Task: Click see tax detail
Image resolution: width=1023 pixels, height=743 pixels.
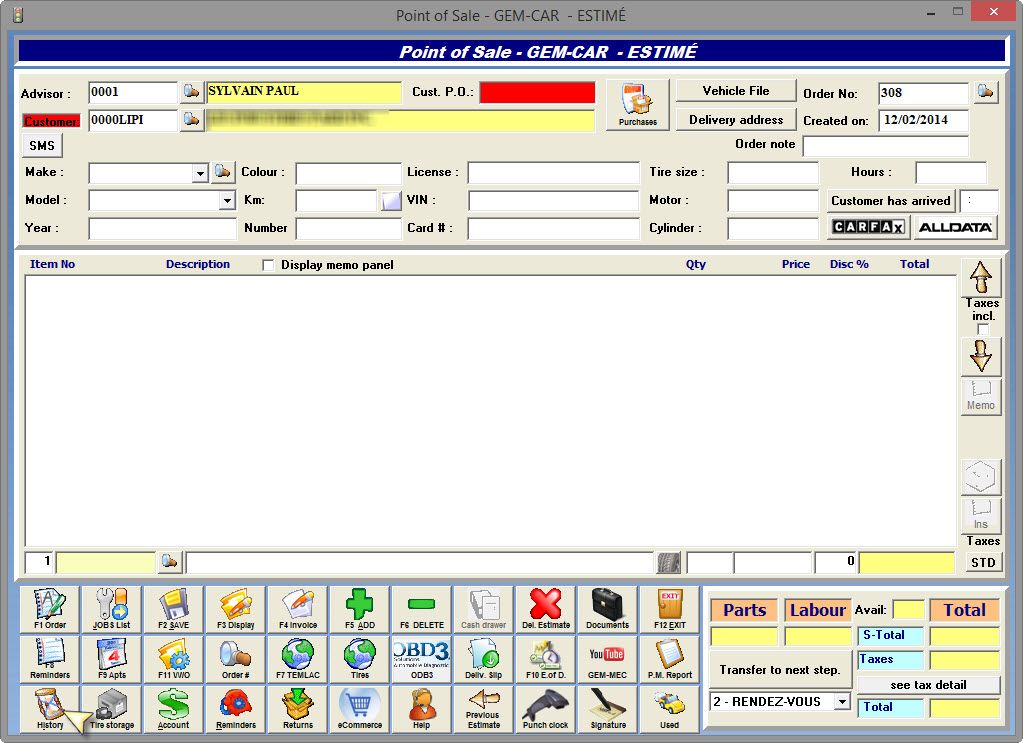Action: pos(928,685)
